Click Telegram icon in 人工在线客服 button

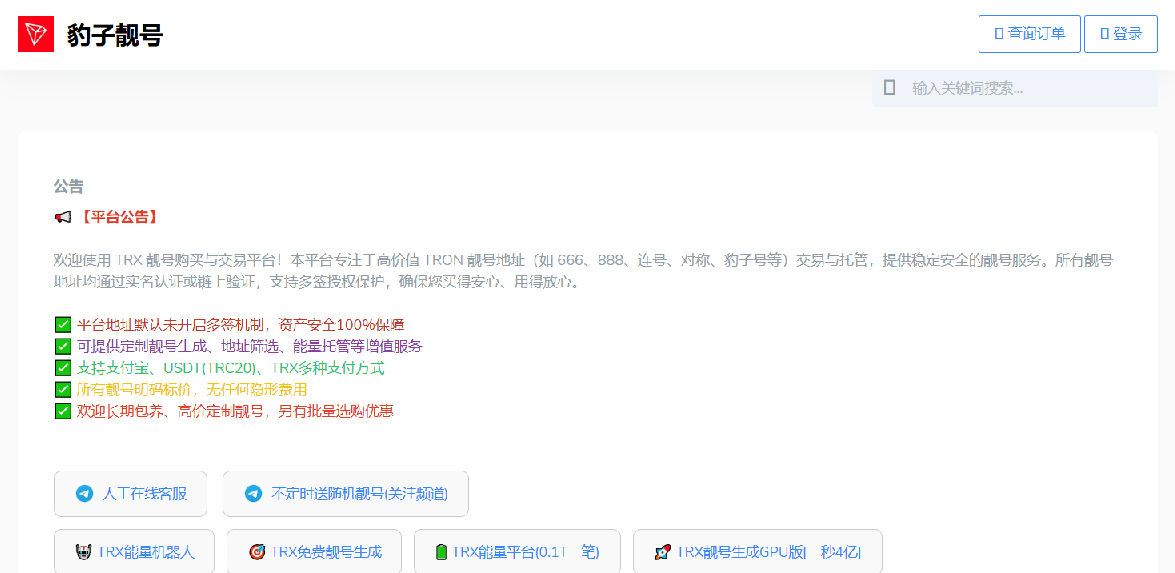pyautogui.click(x=85, y=494)
